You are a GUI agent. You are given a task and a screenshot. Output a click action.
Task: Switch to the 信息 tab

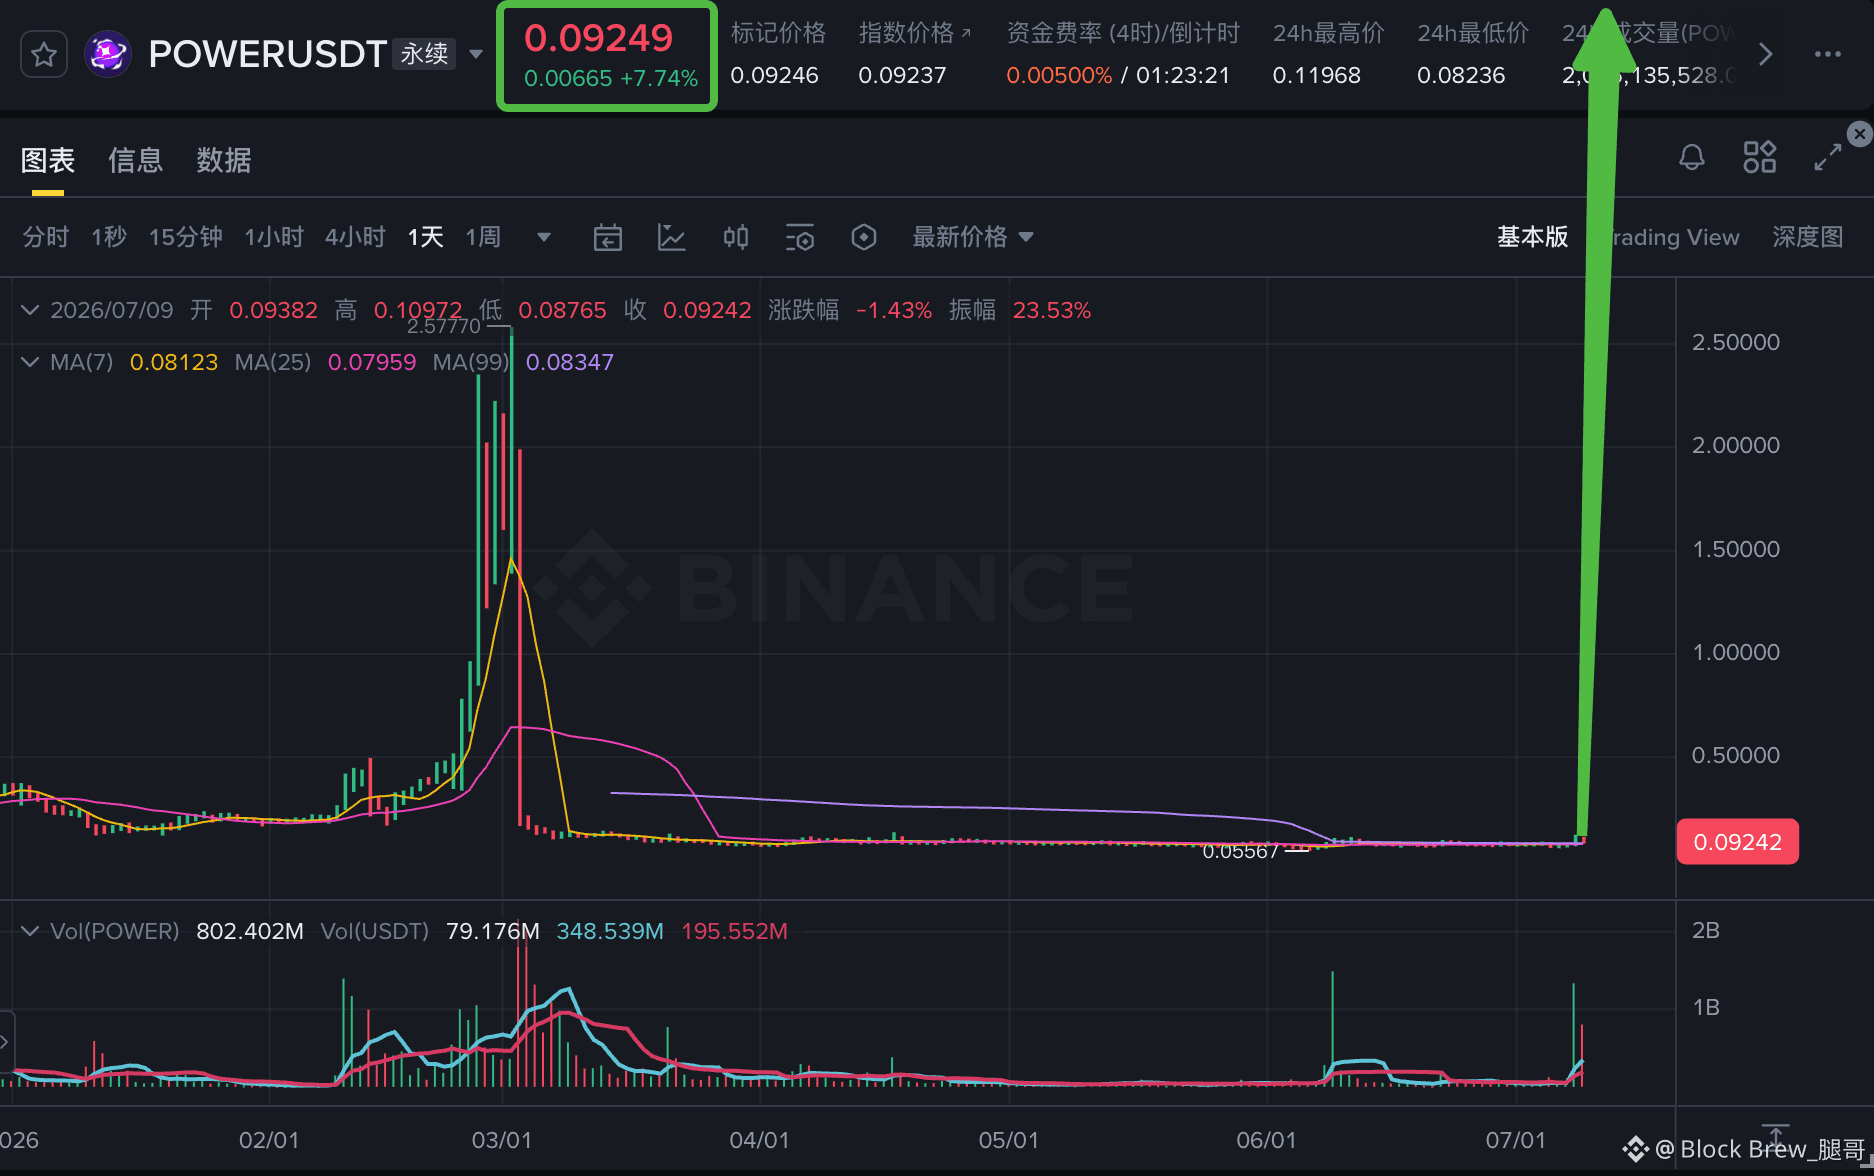pos(136,160)
